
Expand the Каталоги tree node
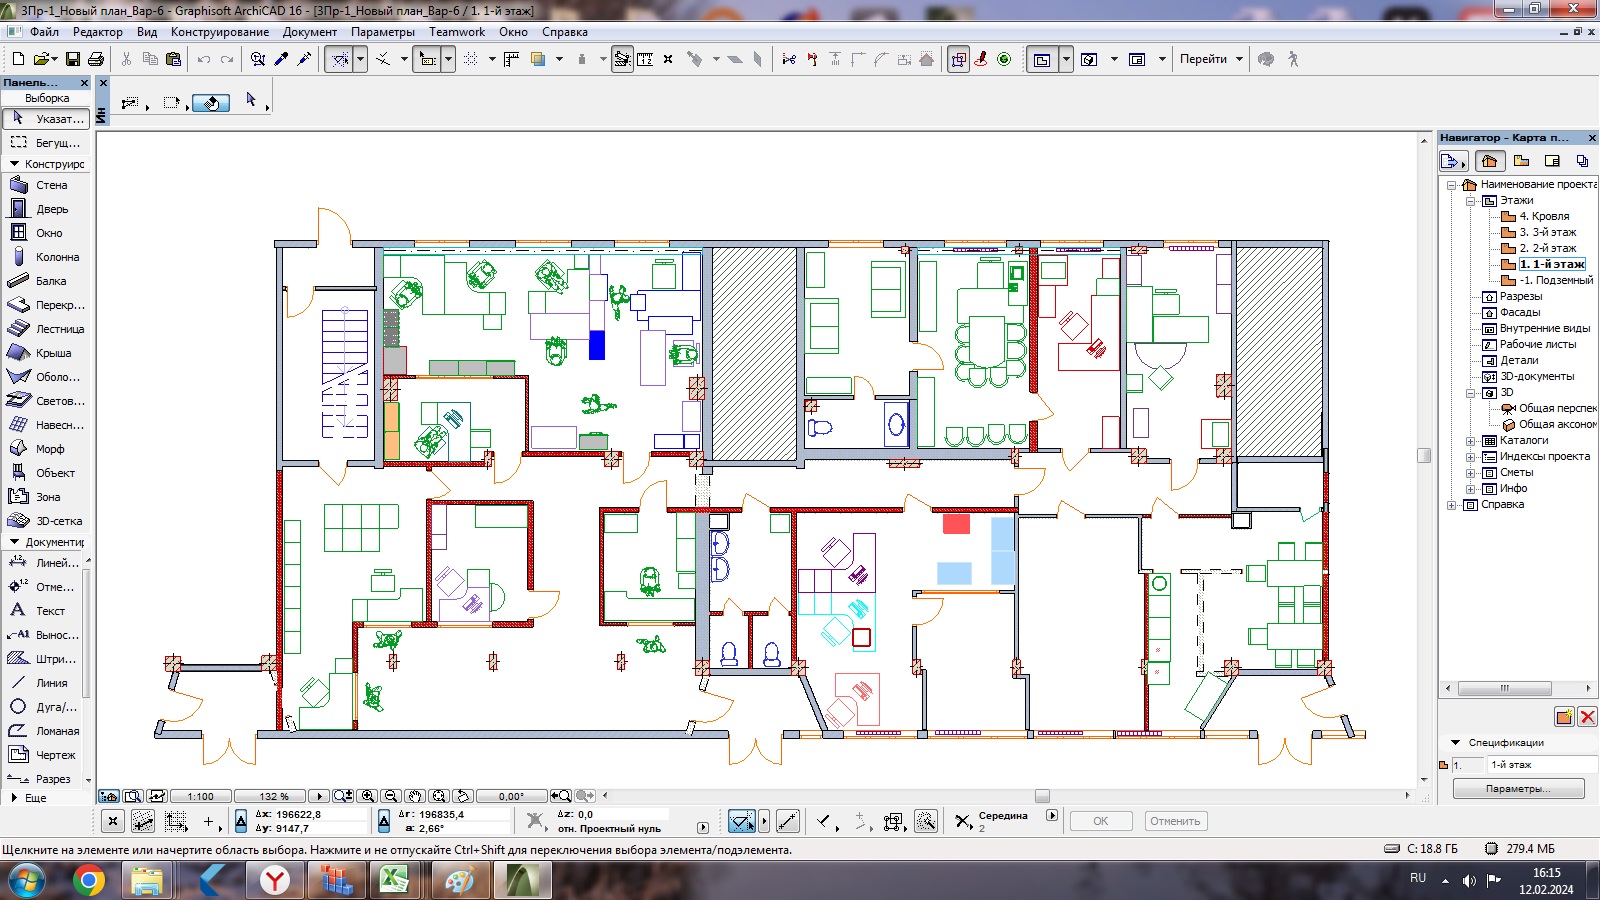(1471, 441)
